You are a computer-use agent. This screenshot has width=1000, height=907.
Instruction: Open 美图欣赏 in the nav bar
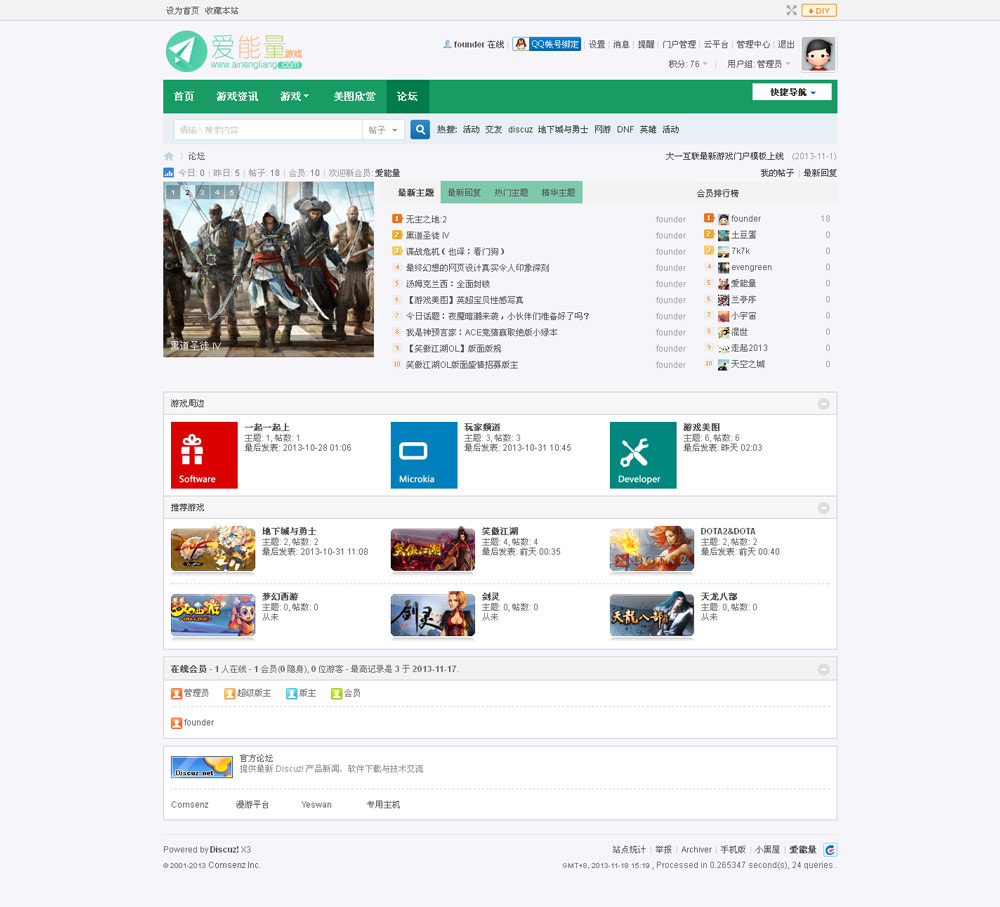point(355,96)
